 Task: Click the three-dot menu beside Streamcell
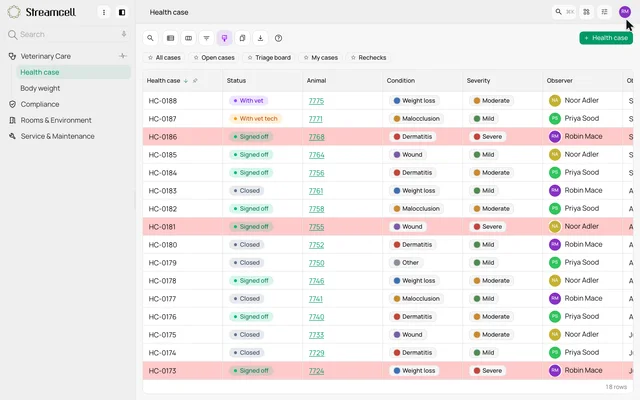104,12
